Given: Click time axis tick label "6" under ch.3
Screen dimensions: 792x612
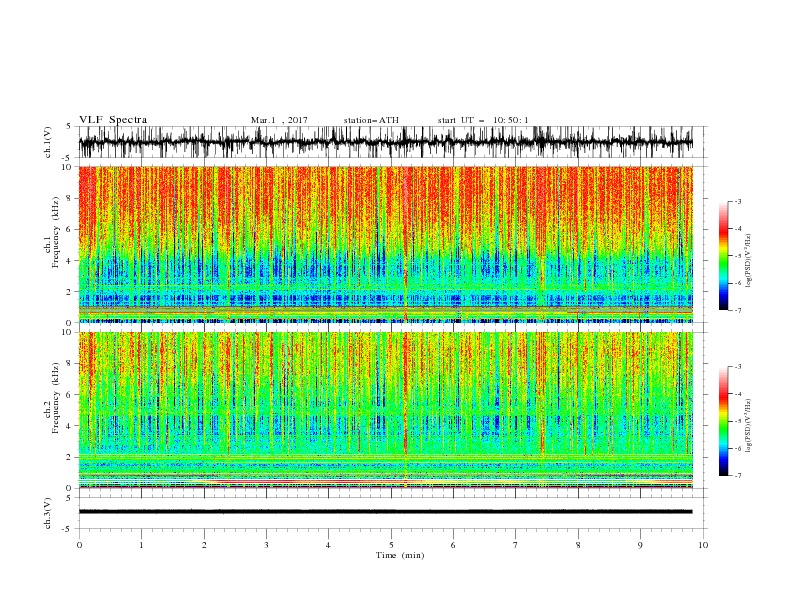Looking at the screenshot, I should point(453,545).
